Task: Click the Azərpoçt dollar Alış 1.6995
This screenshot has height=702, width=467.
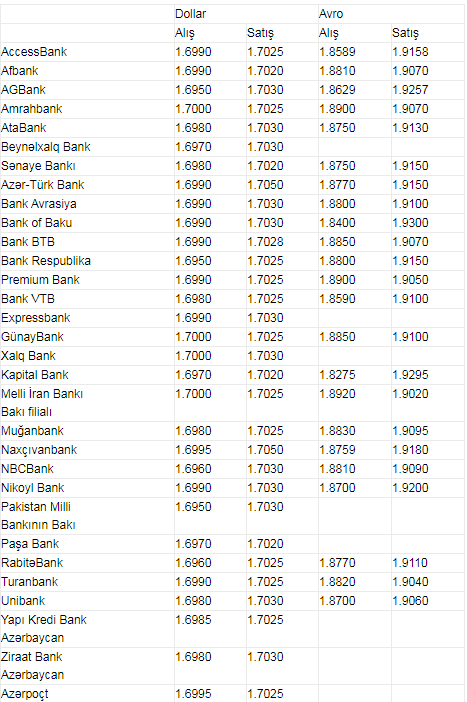Action: pos(193,694)
